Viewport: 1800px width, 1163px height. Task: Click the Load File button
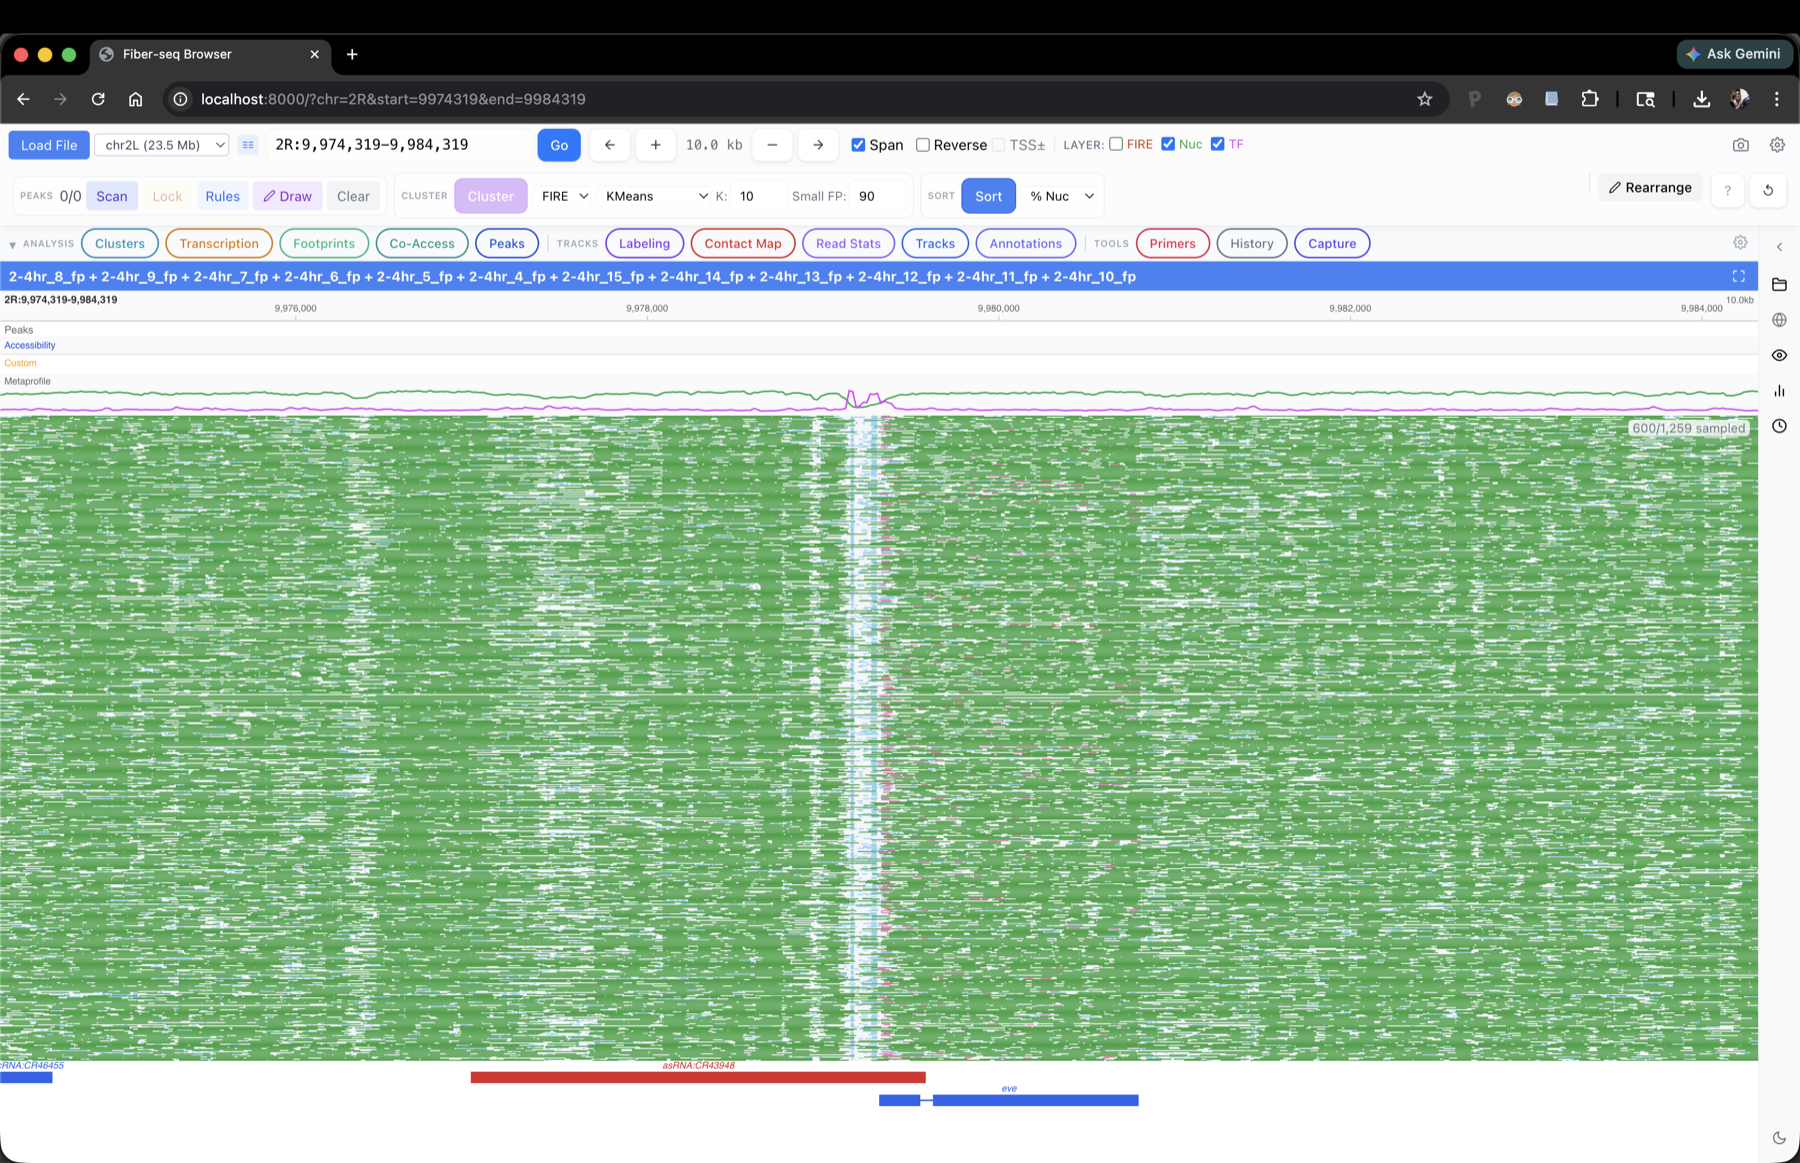click(49, 145)
